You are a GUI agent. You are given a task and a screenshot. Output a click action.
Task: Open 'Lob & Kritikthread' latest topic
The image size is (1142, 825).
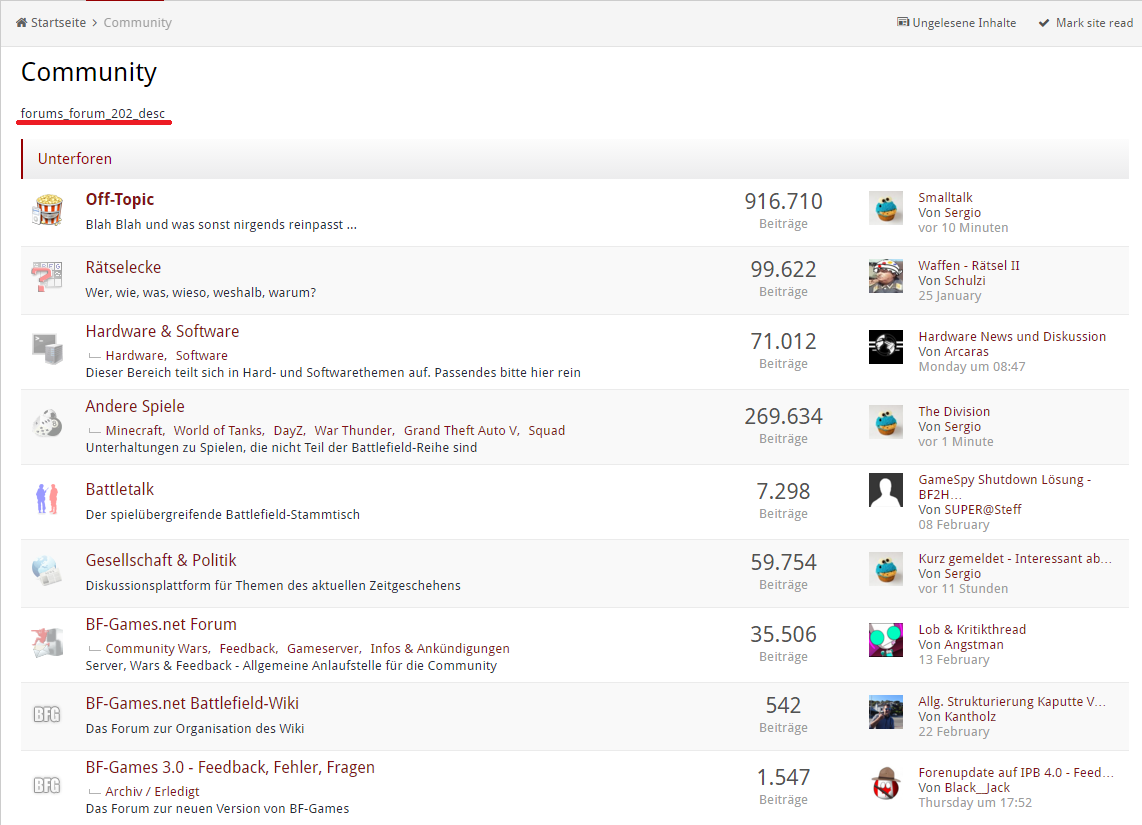[x=972, y=630]
